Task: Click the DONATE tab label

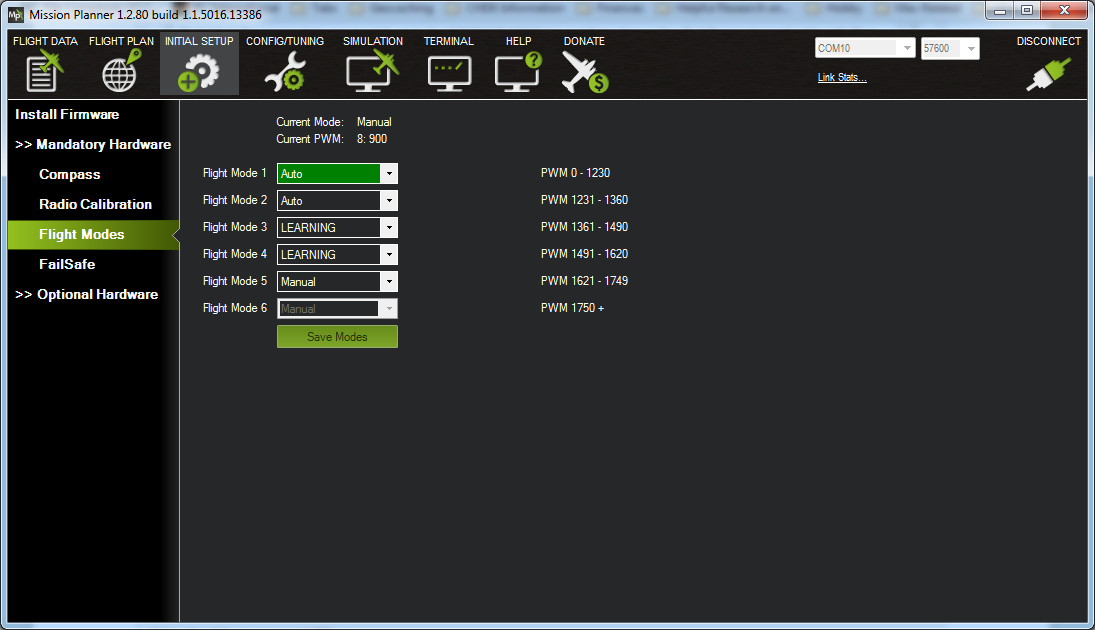Action: (x=585, y=41)
